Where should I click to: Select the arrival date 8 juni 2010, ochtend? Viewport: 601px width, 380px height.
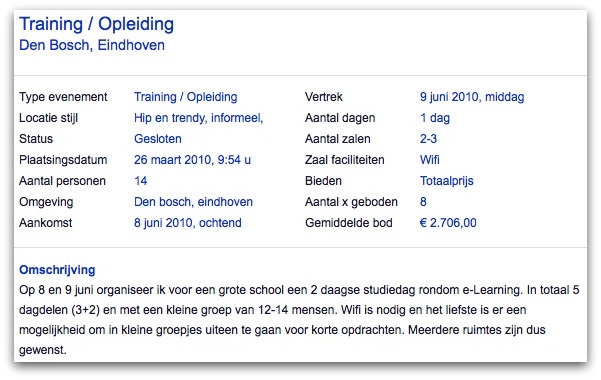click(188, 223)
